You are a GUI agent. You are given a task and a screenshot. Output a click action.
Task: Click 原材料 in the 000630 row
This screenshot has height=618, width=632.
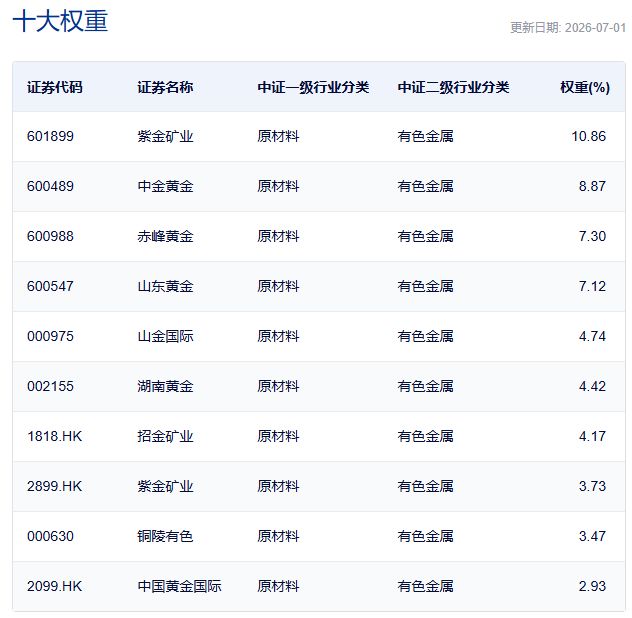(x=279, y=536)
